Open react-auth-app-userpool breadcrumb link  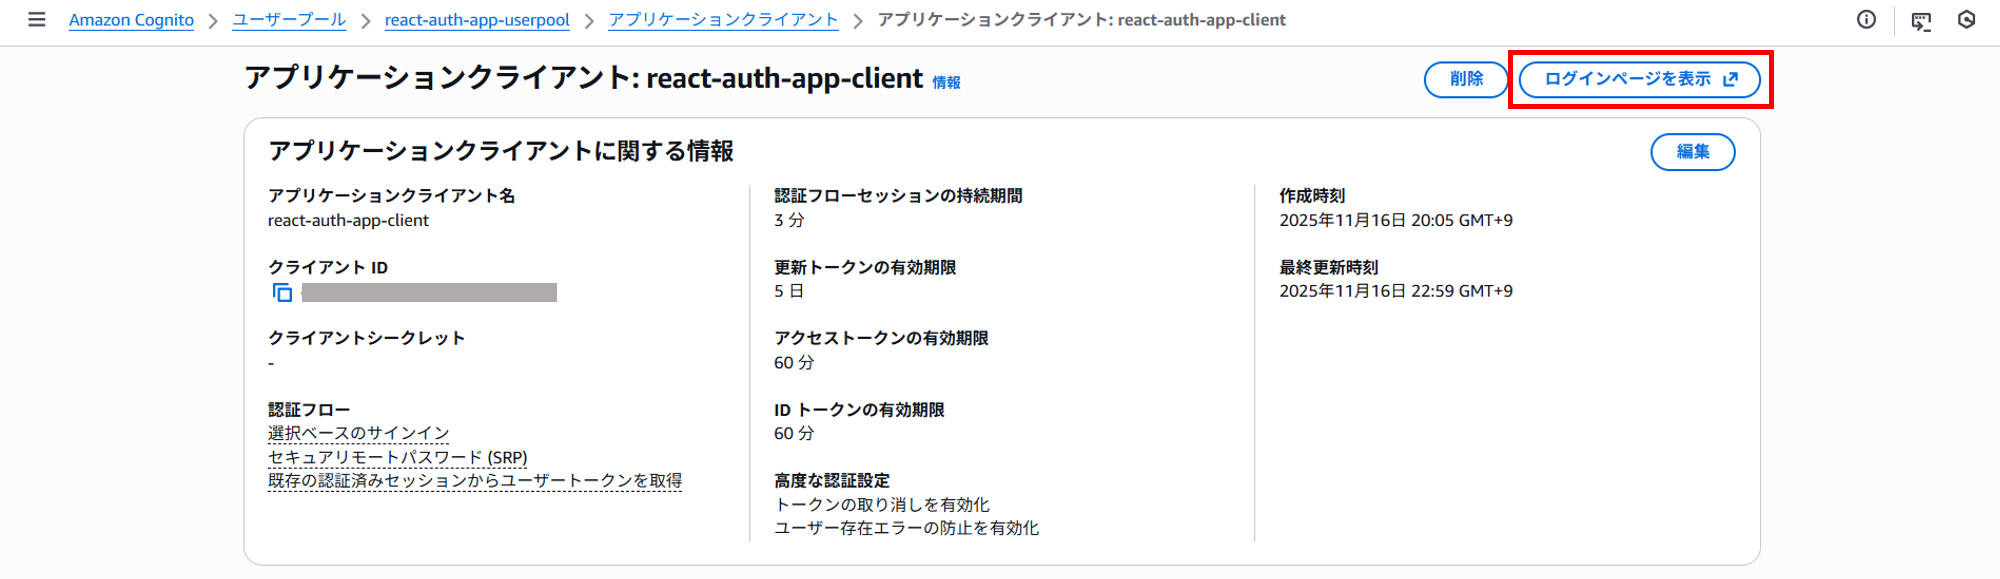click(x=477, y=20)
